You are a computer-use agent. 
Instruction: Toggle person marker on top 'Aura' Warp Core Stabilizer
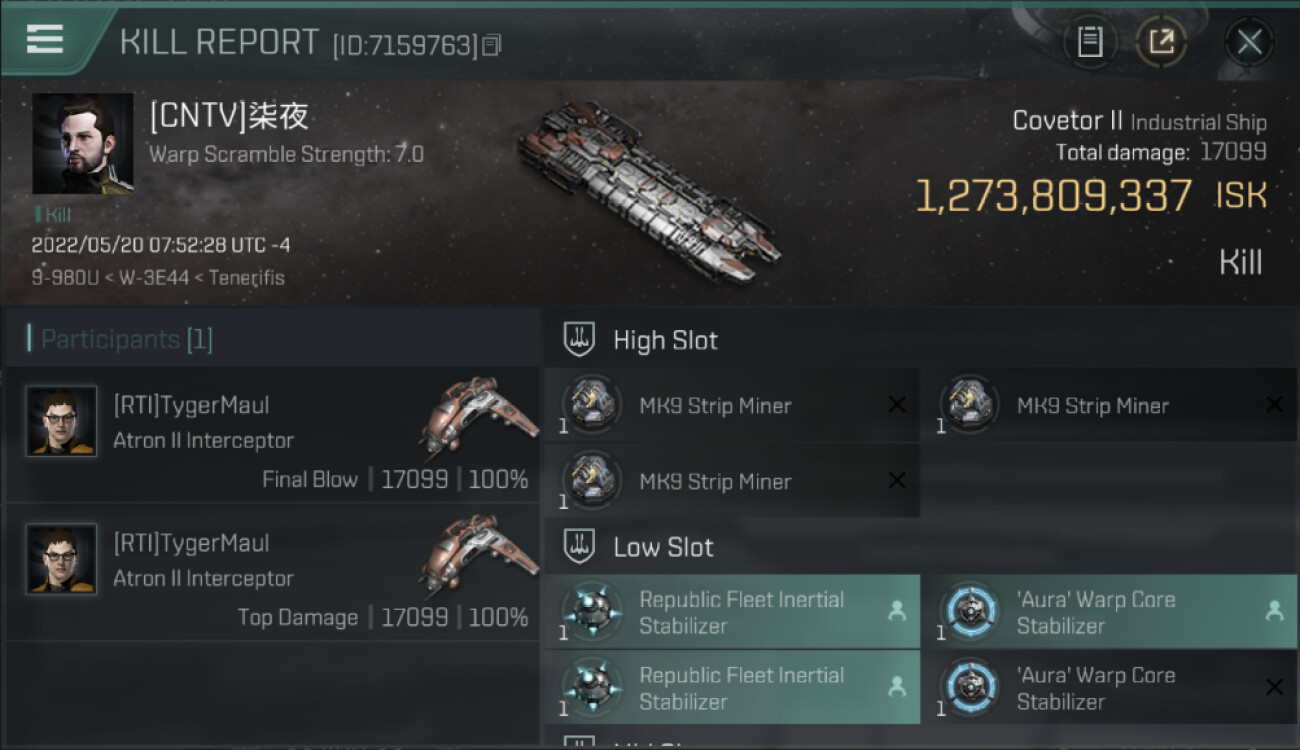click(x=1274, y=610)
